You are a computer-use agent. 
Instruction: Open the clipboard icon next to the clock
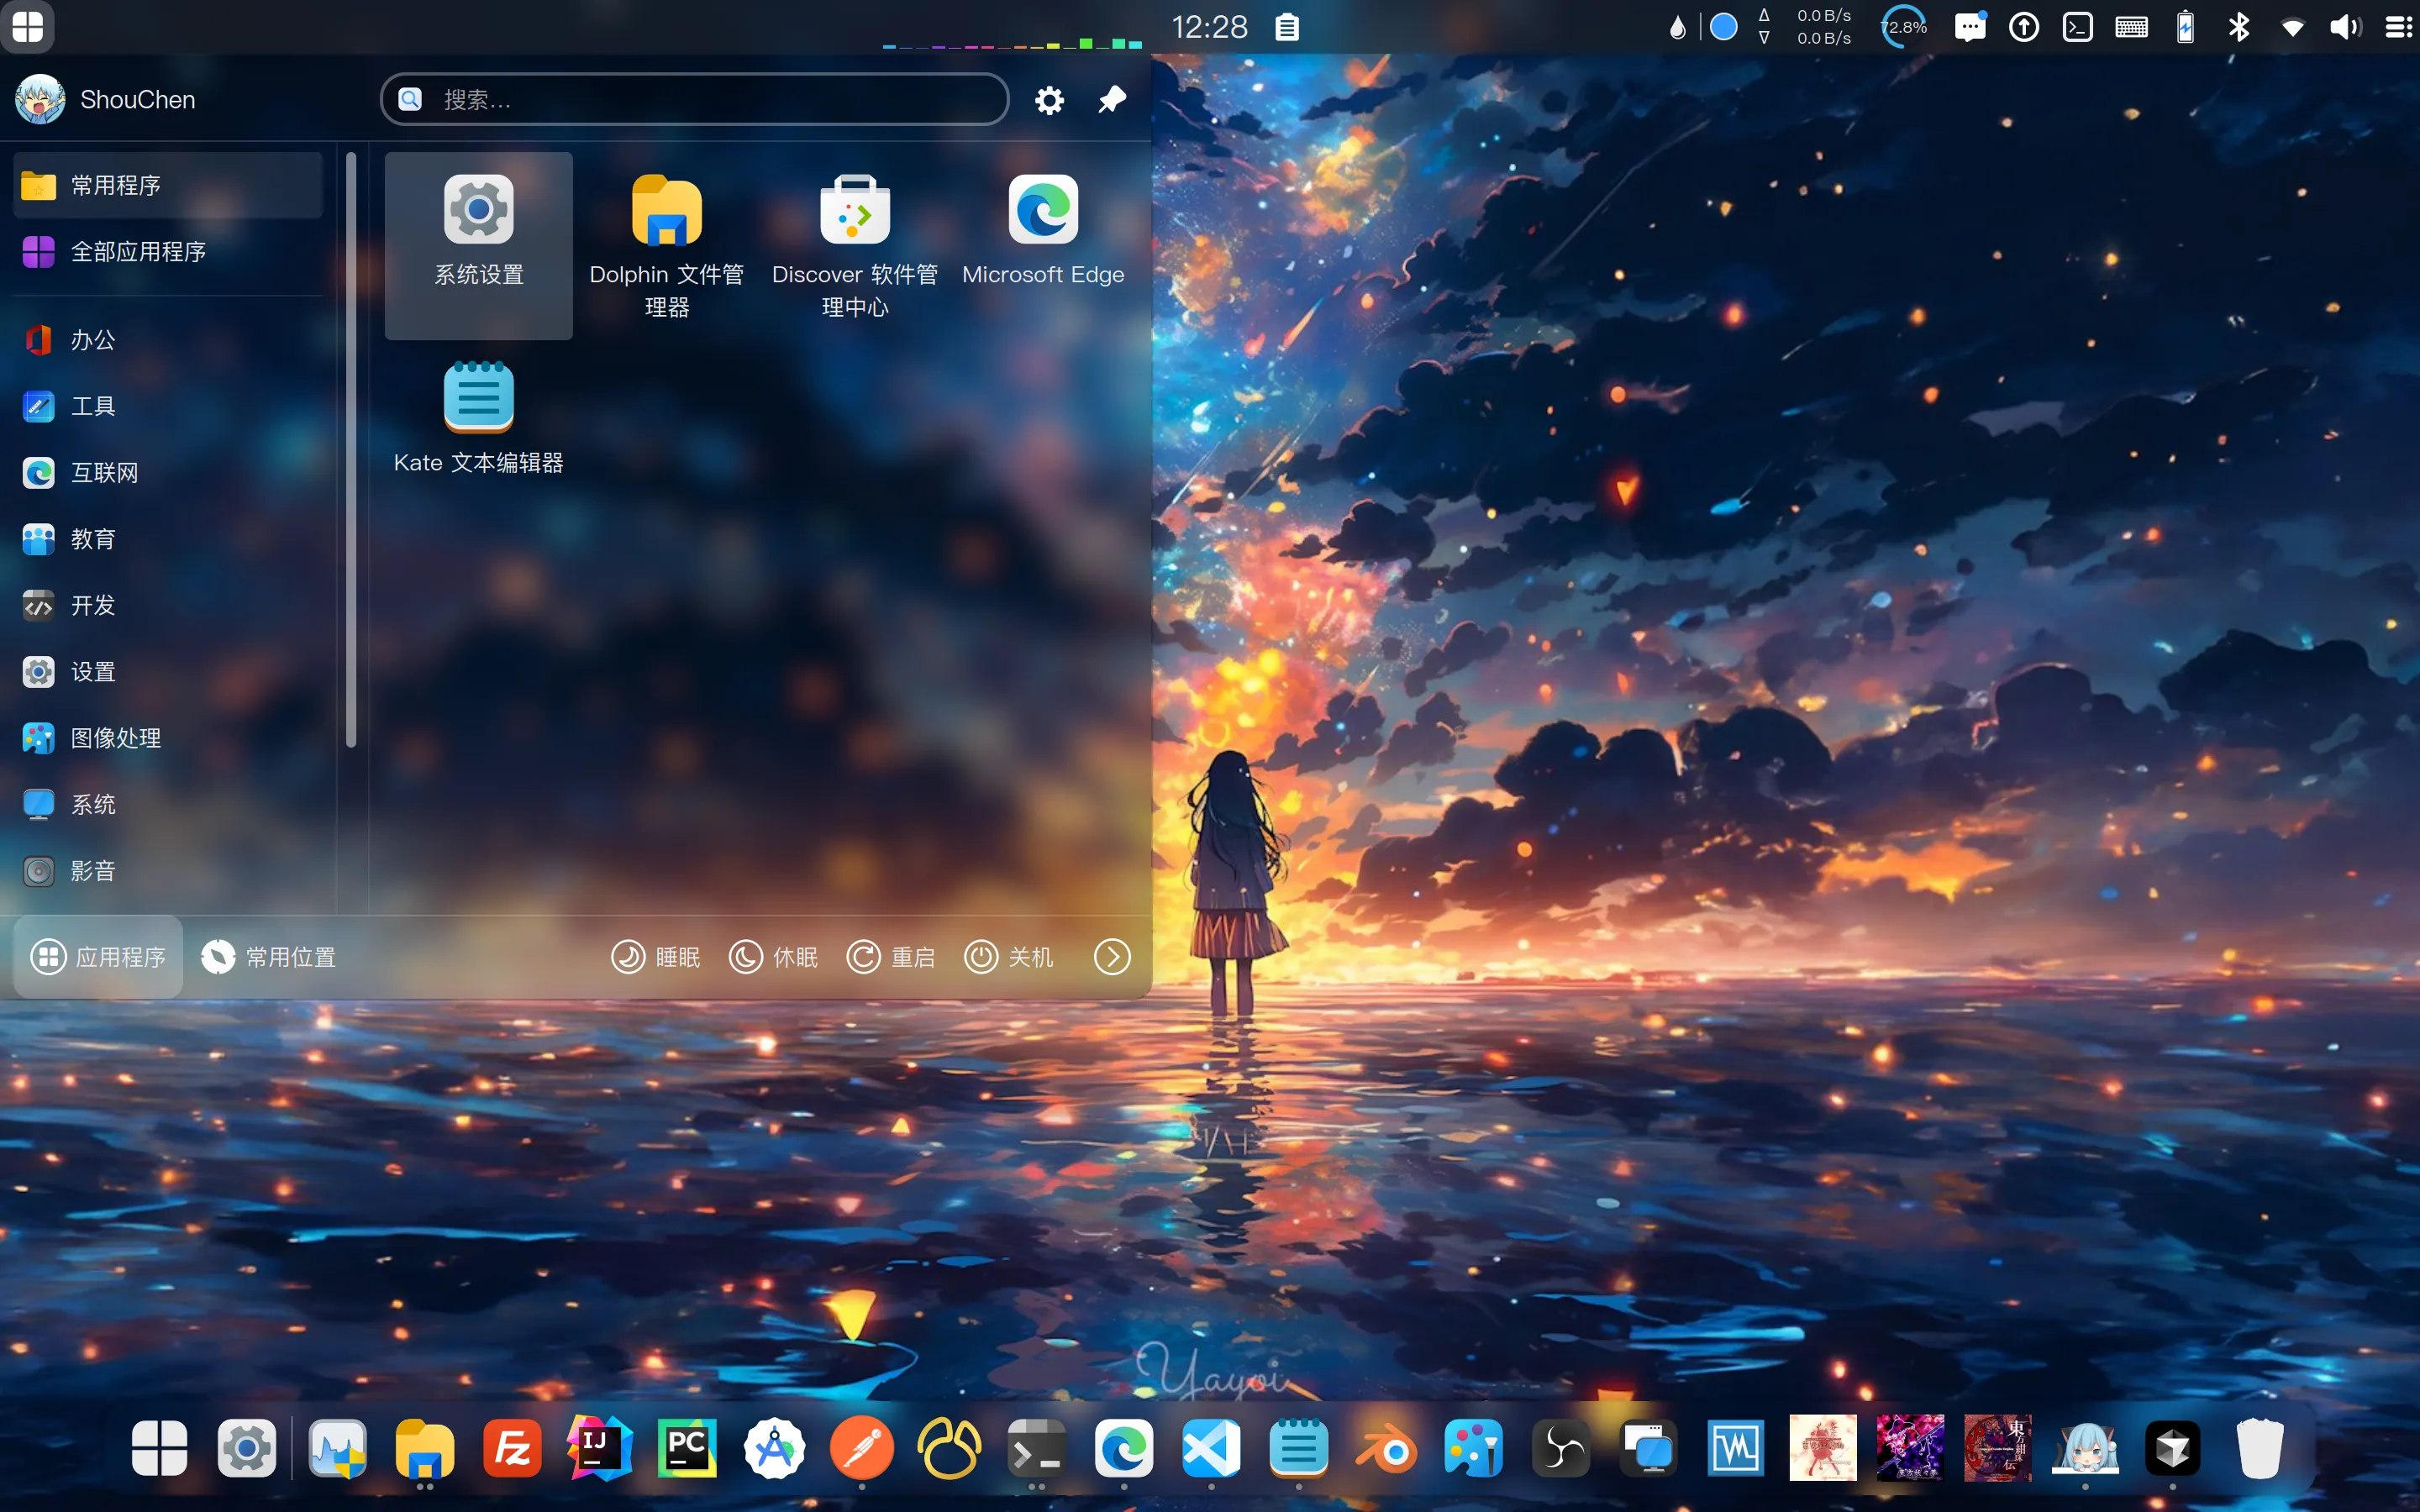(1287, 27)
